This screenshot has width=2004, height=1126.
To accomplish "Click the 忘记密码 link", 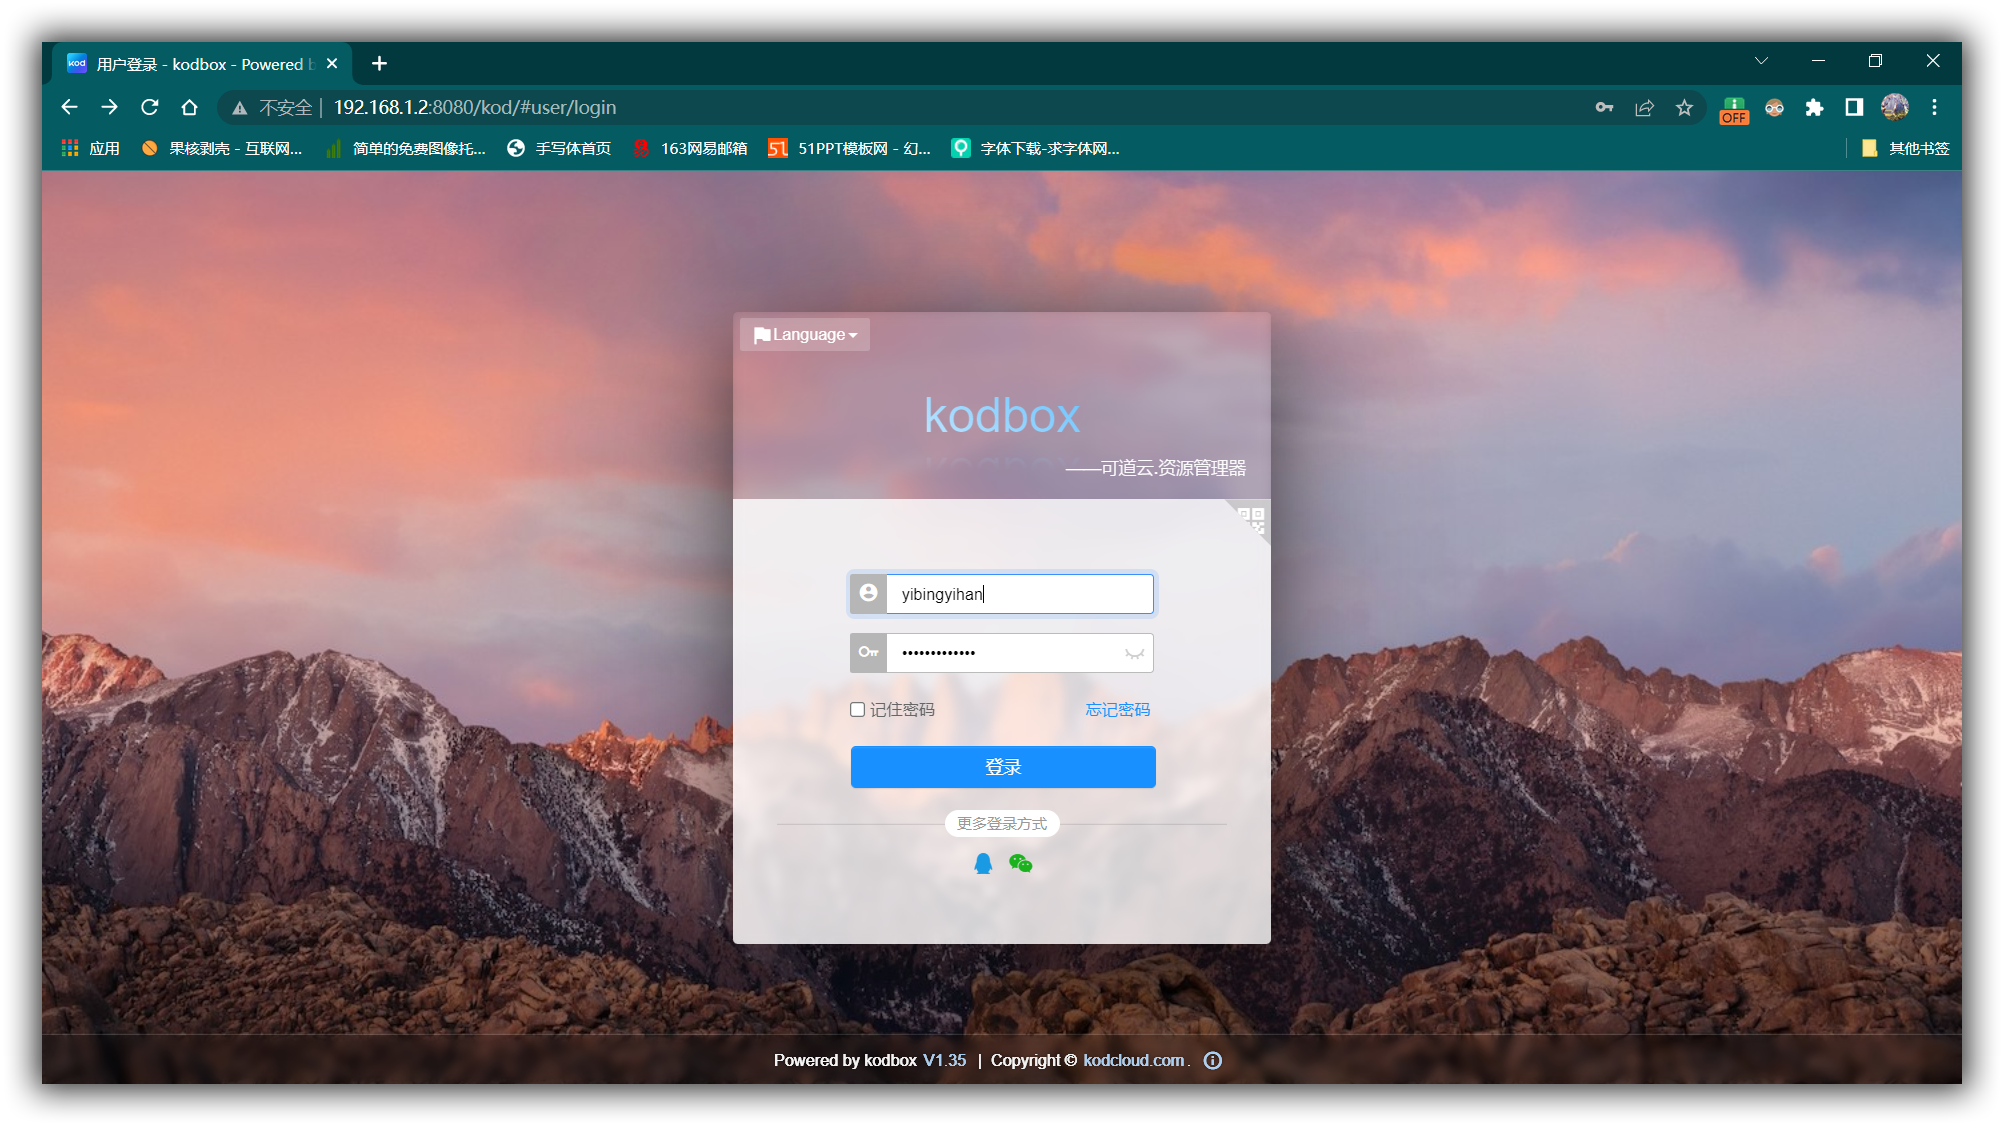I will (1118, 710).
